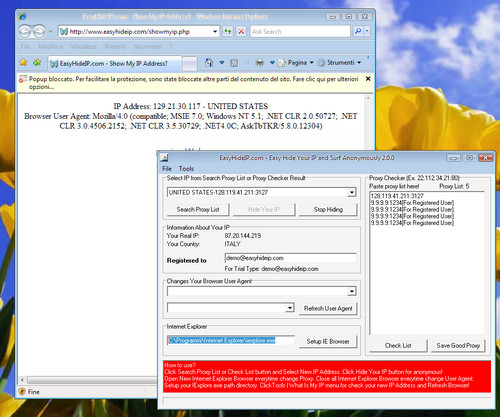The image size is (500, 417).
Task: Click the Strumenti gear icon in IE toolbar
Action: (x=321, y=63)
